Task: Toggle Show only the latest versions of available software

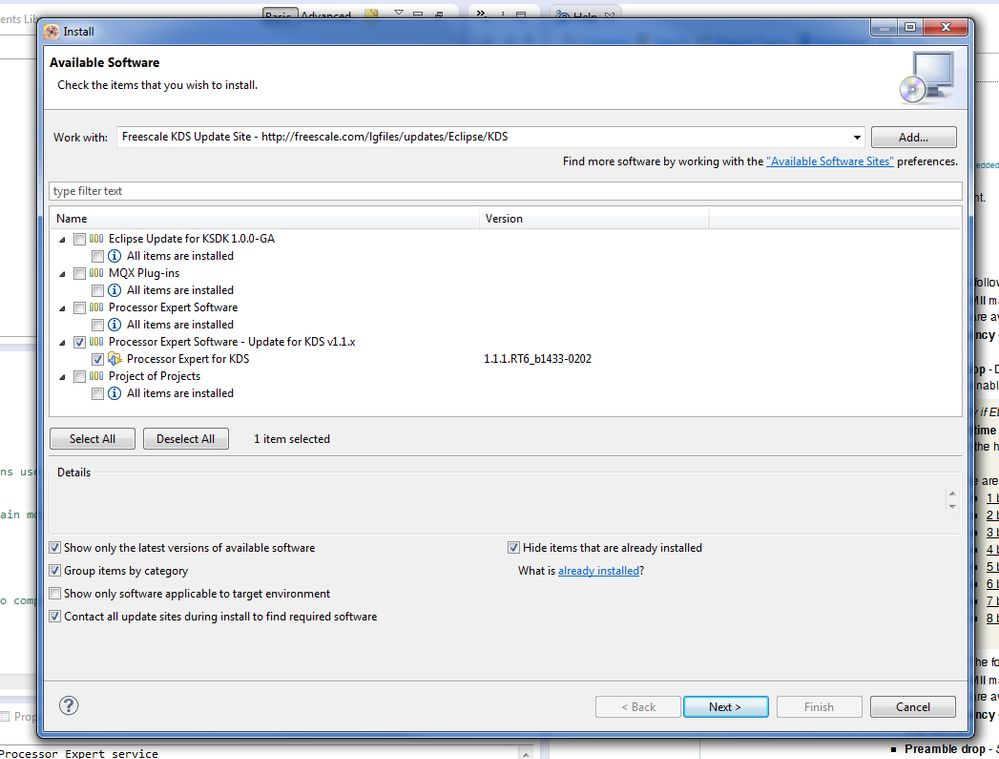Action: 55,547
